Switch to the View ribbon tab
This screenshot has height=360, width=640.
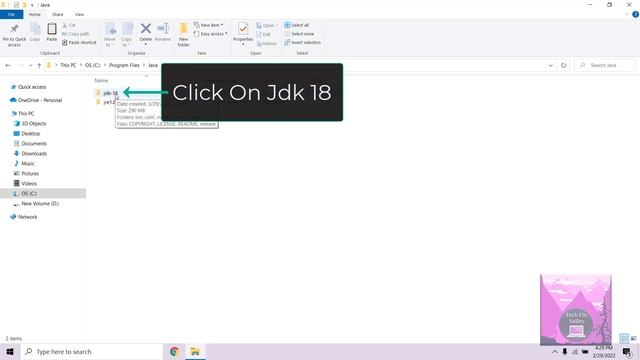[x=80, y=14]
